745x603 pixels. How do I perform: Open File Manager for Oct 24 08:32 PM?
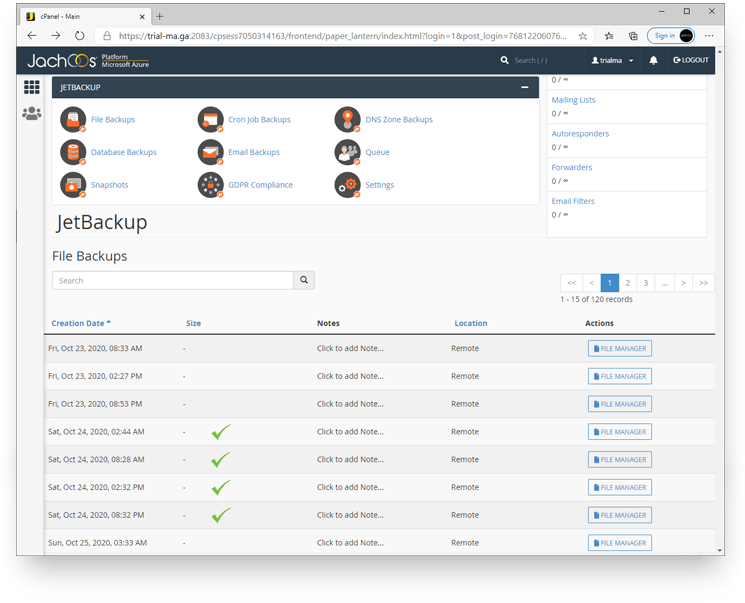[x=620, y=515]
